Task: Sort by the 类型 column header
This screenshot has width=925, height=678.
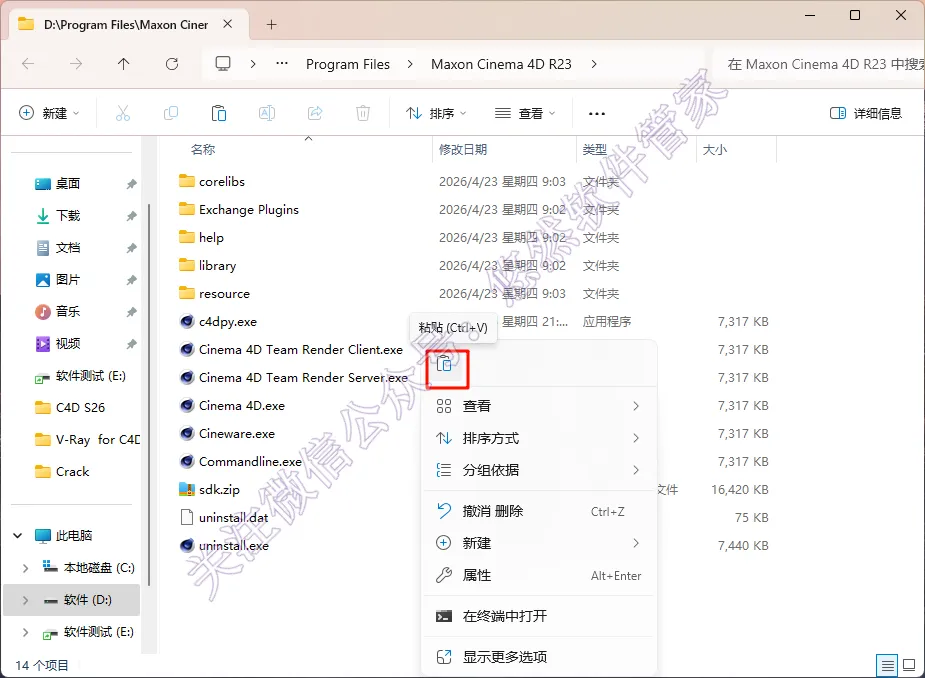Action: [595, 150]
